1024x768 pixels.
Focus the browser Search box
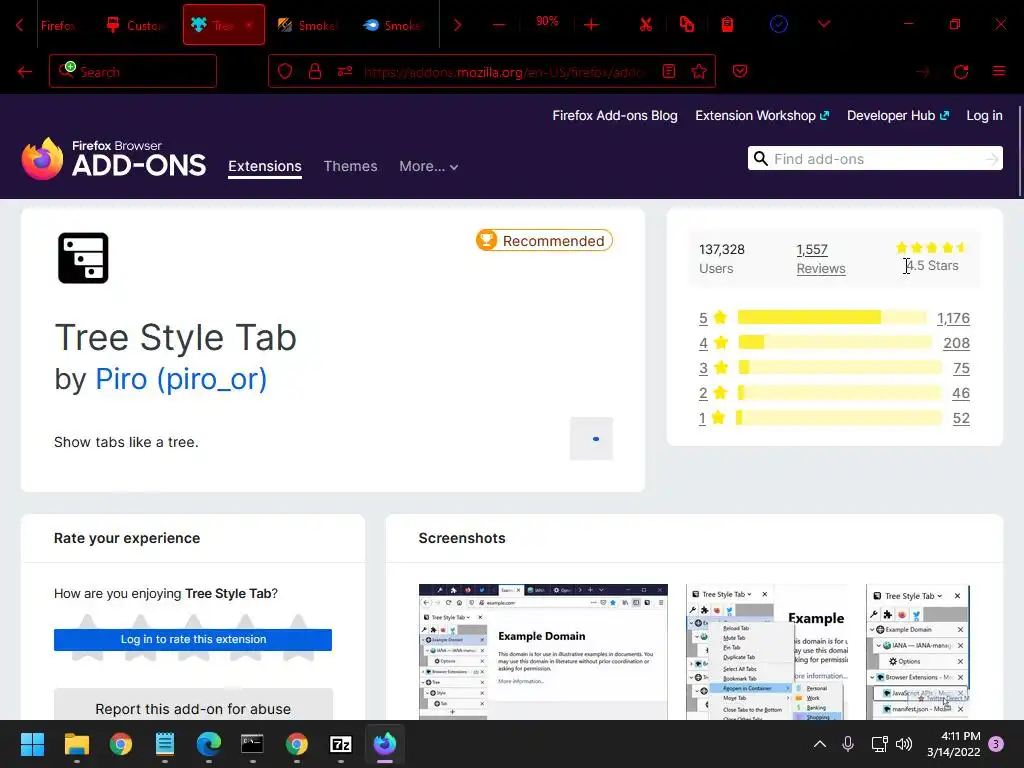coord(133,71)
